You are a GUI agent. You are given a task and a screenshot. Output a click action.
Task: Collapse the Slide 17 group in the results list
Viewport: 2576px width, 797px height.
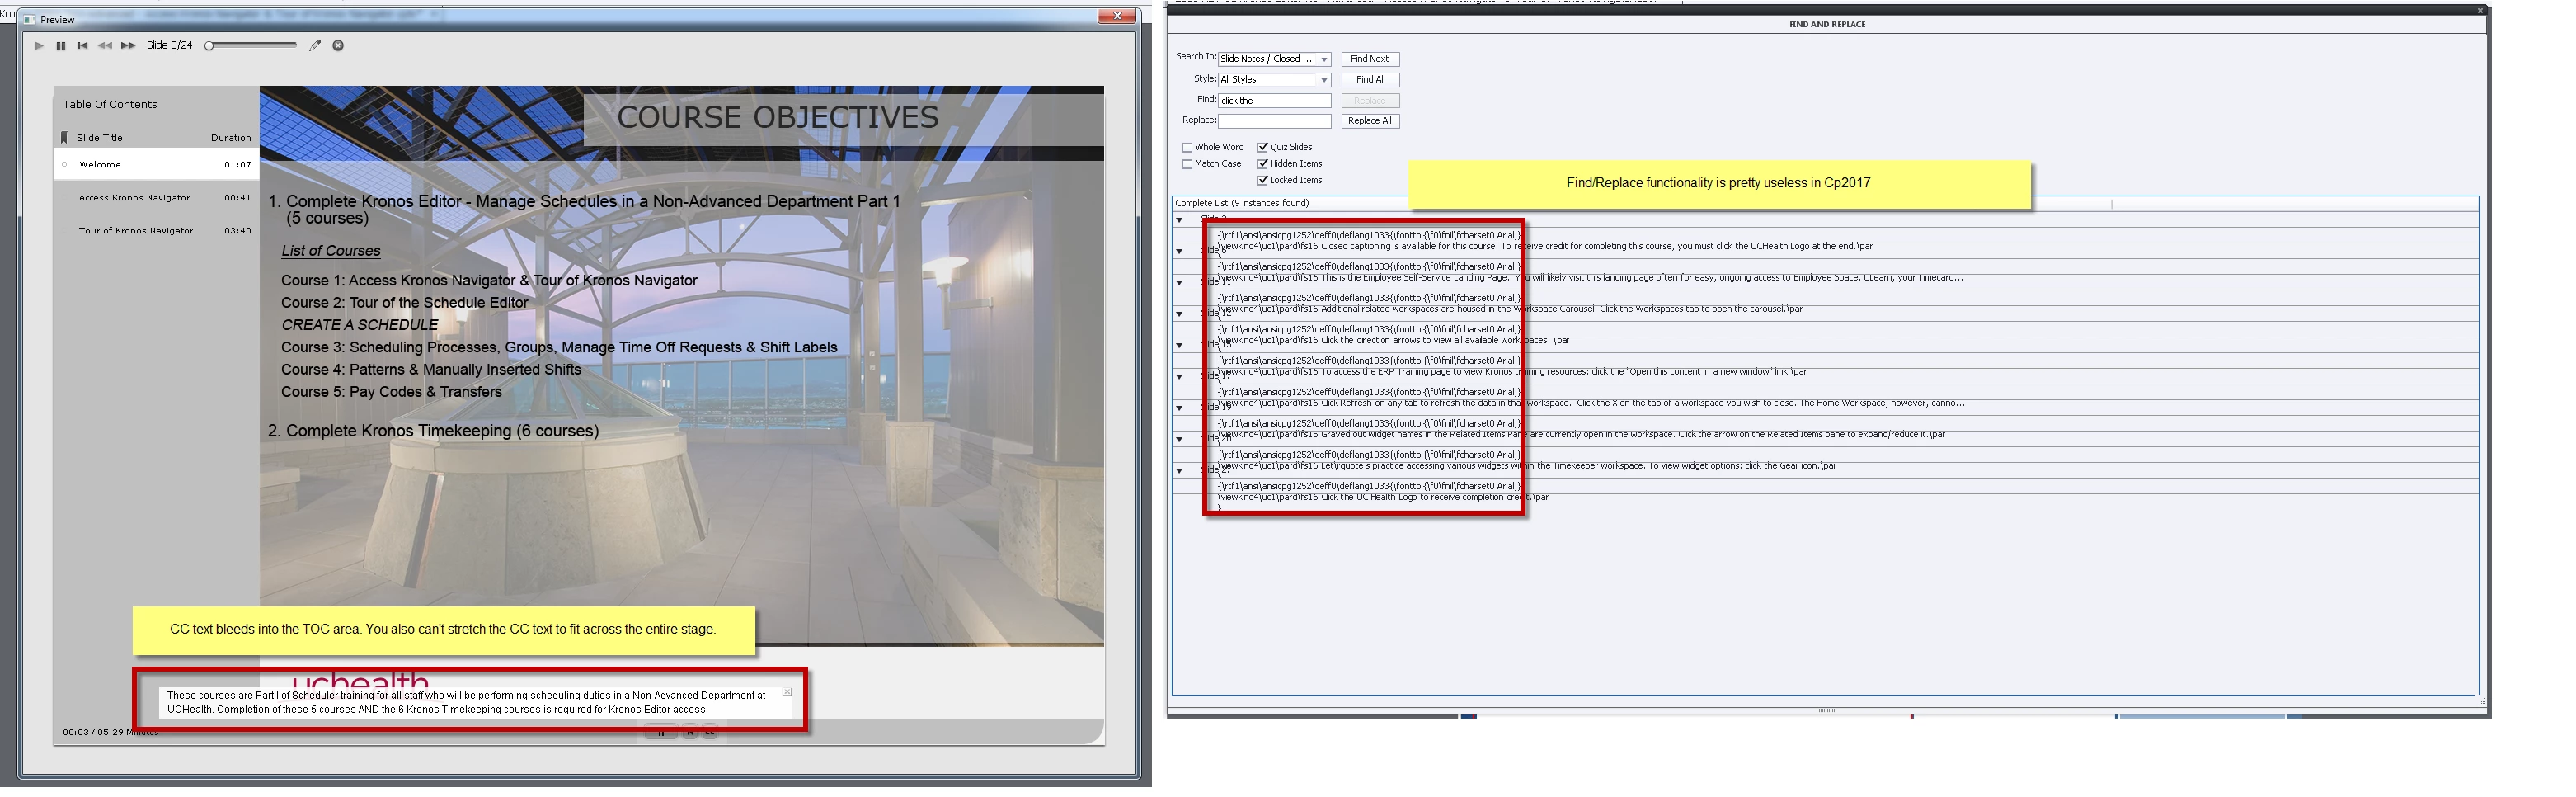tap(1180, 377)
